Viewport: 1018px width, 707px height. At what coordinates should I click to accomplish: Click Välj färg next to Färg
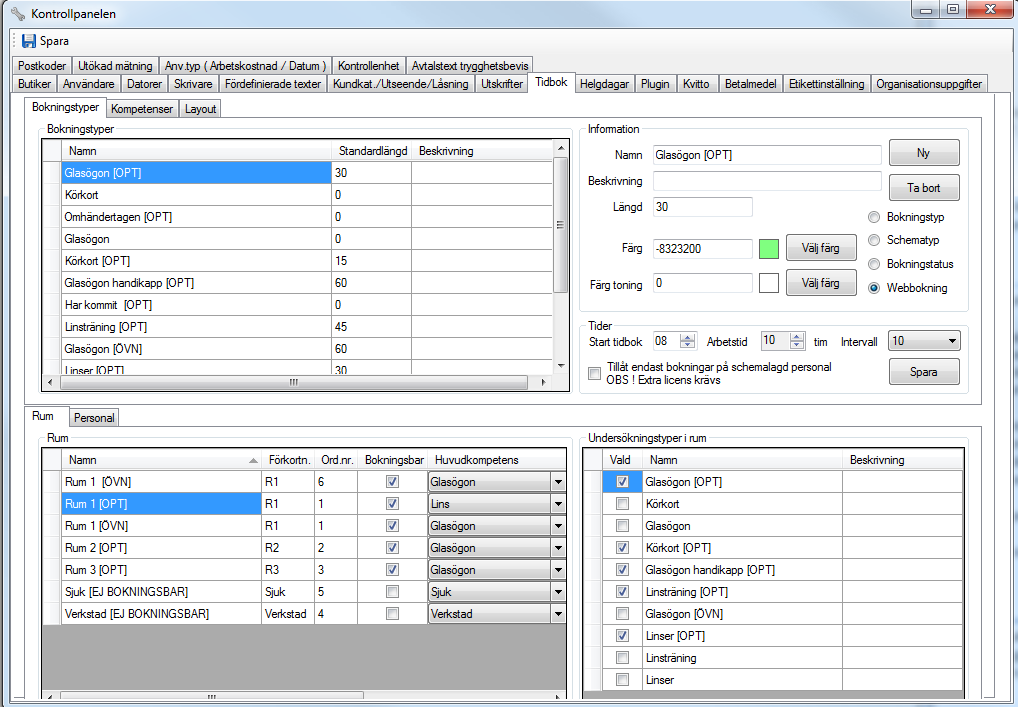tap(821, 248)
